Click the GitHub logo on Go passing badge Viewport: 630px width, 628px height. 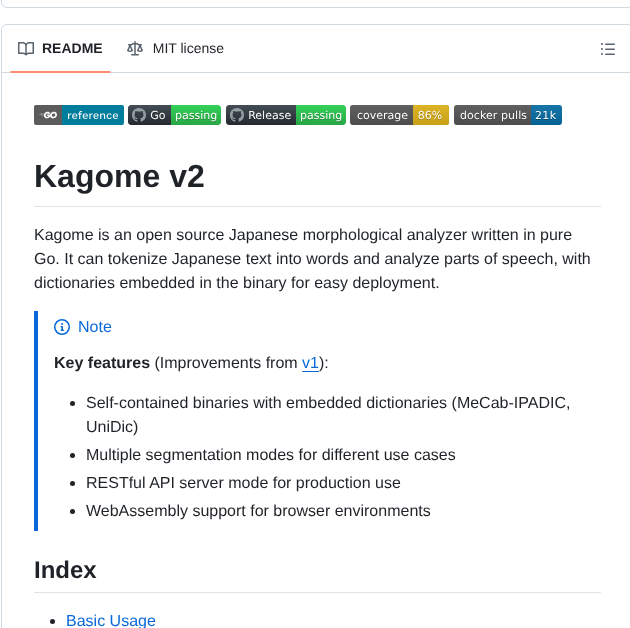point(139,115)
